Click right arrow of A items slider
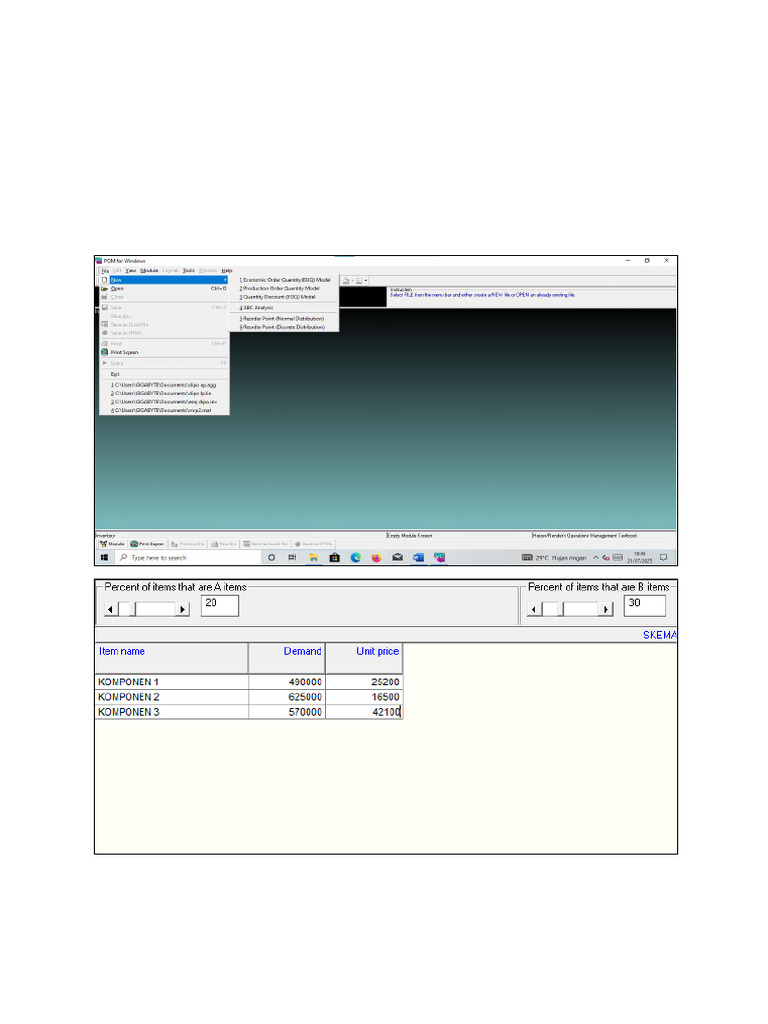Viewport: 768px width, 1024px height. click(182, 609)
